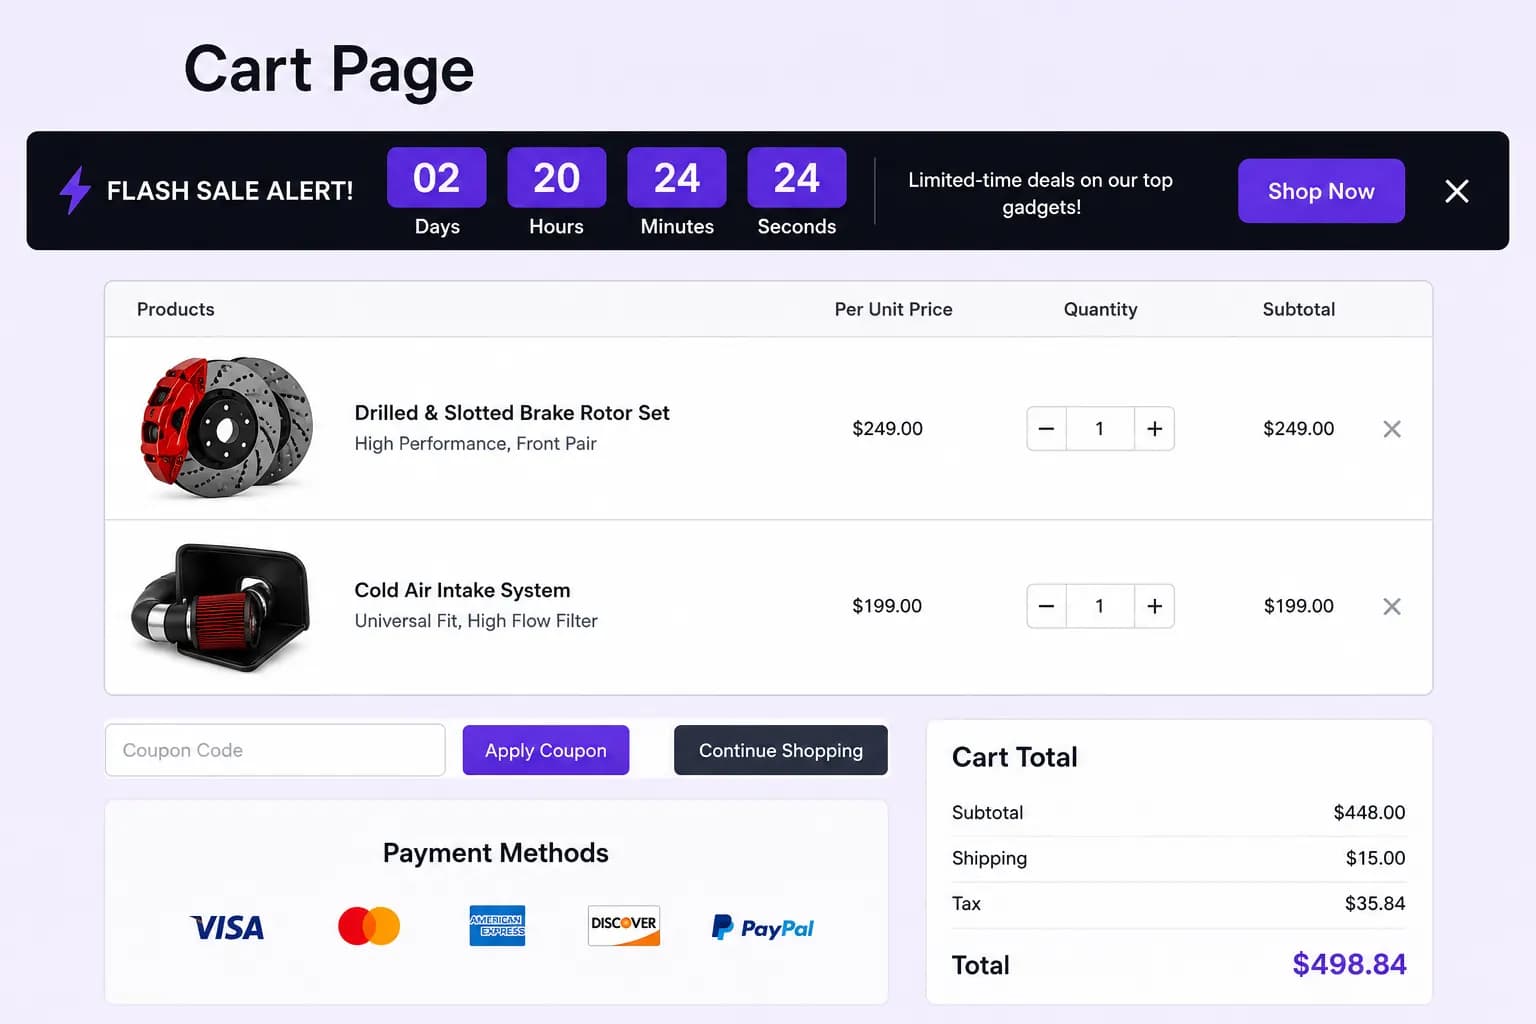Viewport: 1536px width, 1024px height.
Task: Focus the Coupon Code input field
Action: (275, 750)
